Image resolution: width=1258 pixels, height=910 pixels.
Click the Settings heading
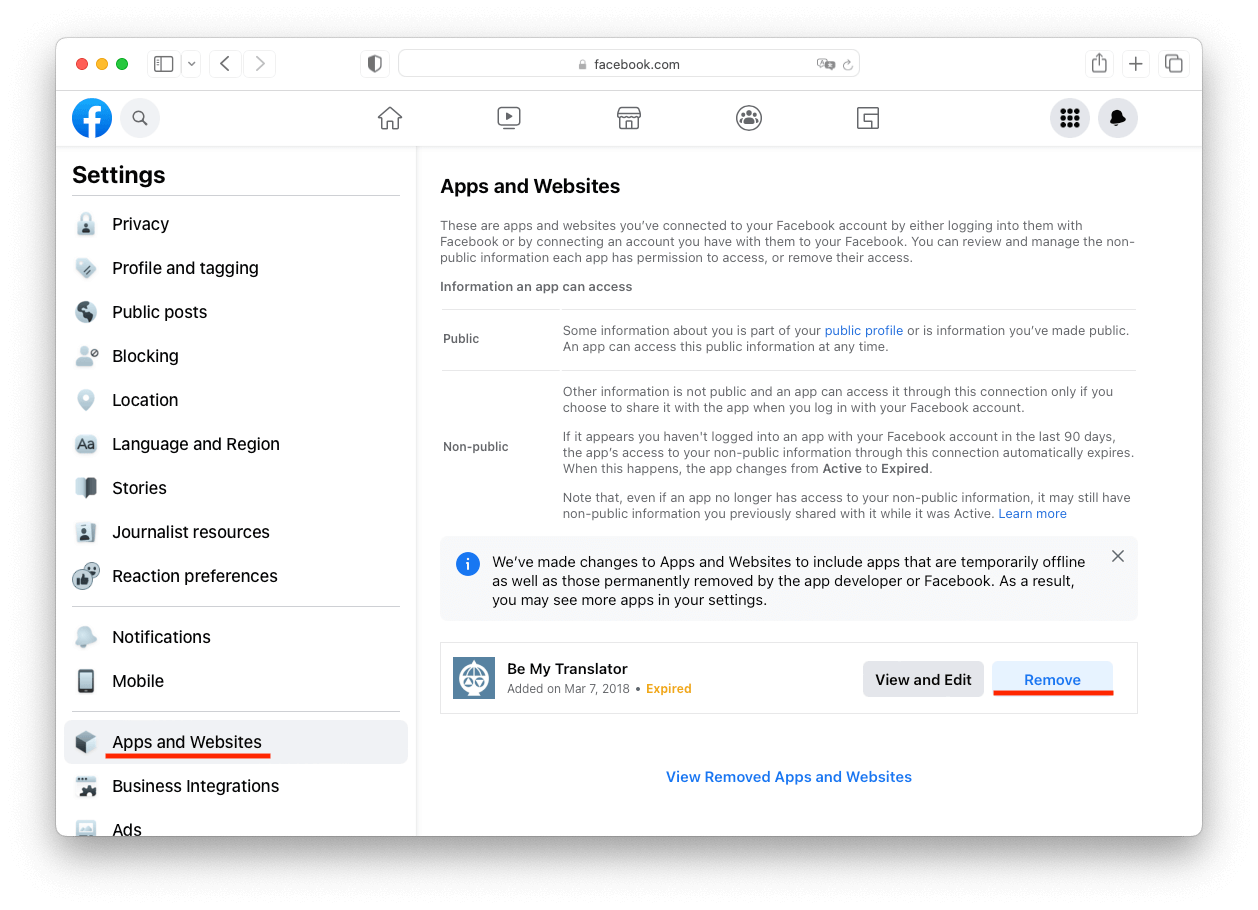(x=119, y=175)
